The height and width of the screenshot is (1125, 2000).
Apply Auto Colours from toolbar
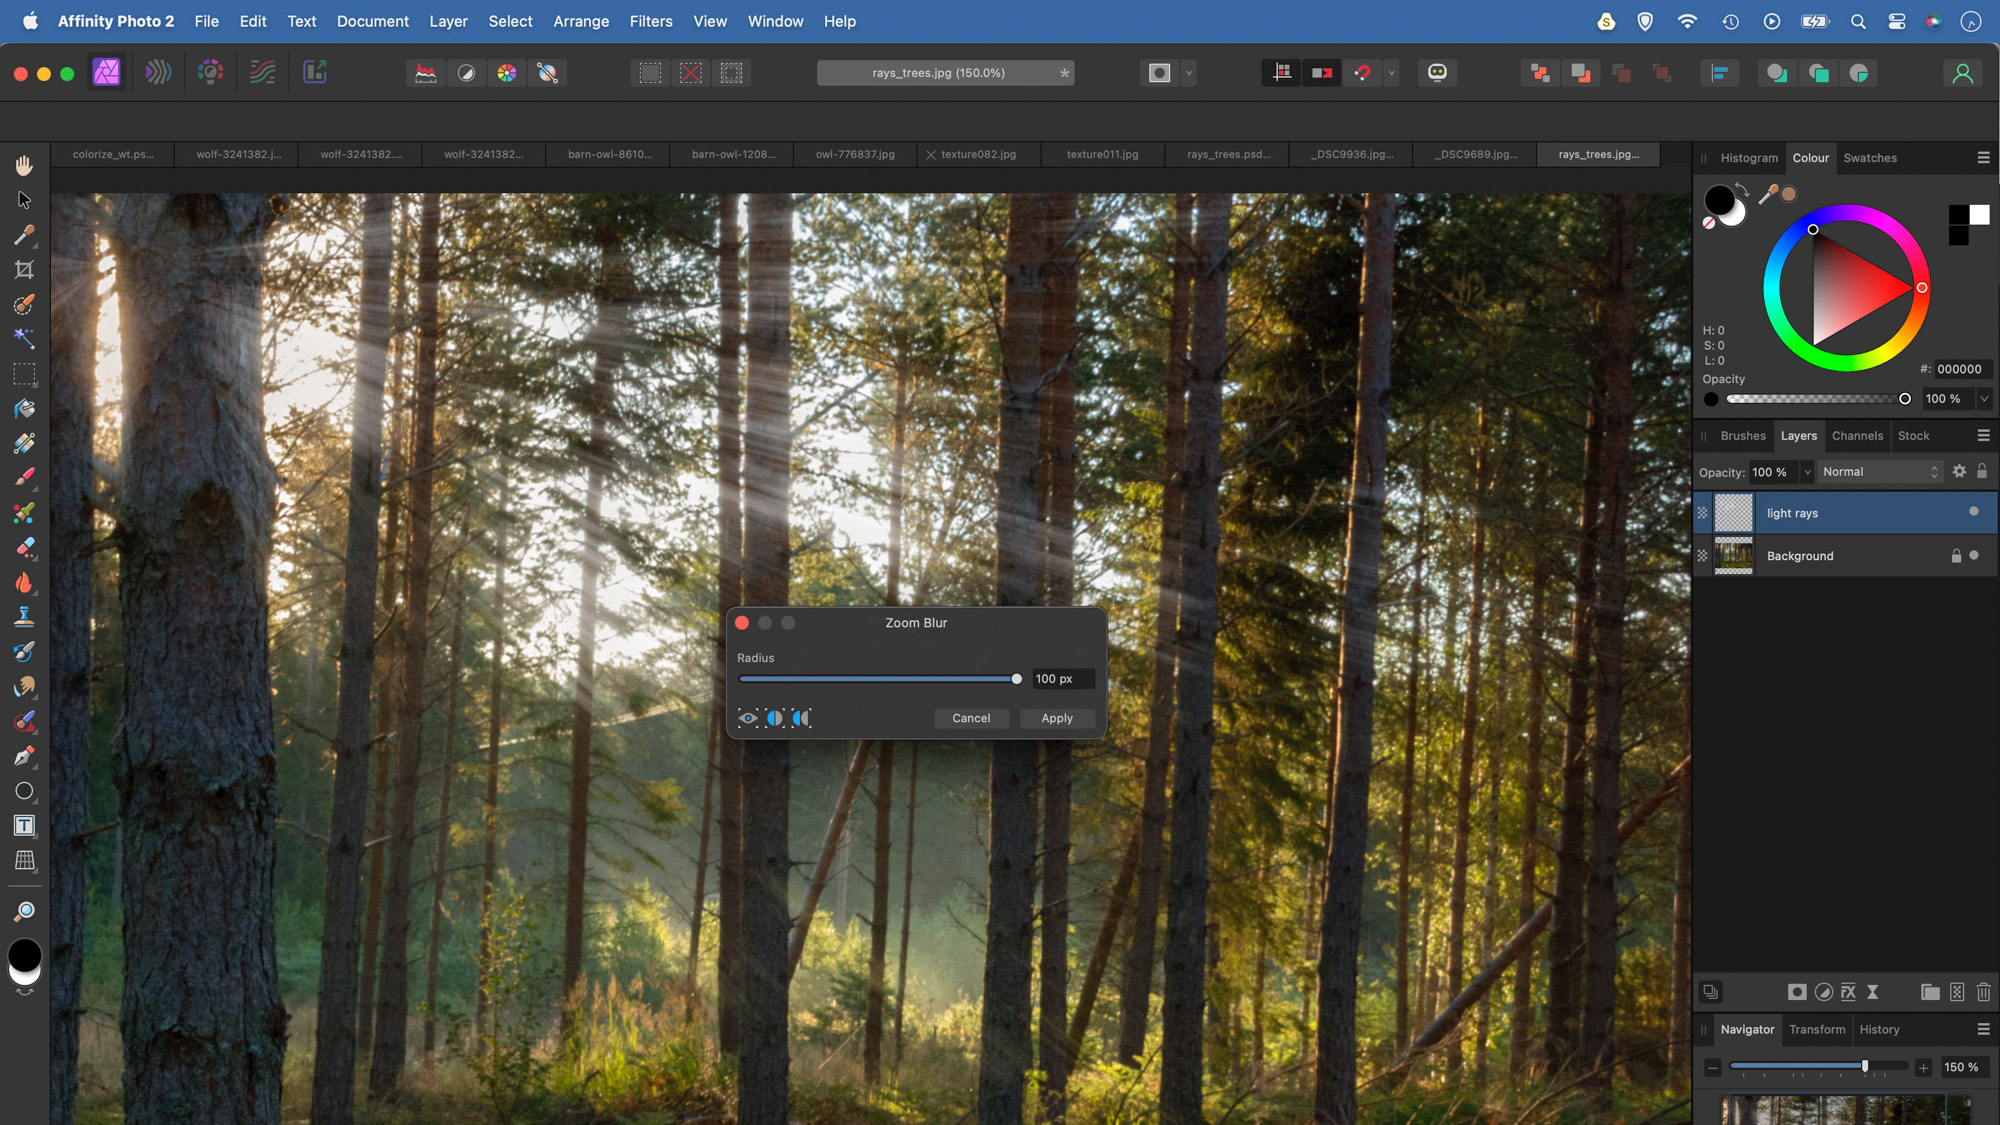507,73
